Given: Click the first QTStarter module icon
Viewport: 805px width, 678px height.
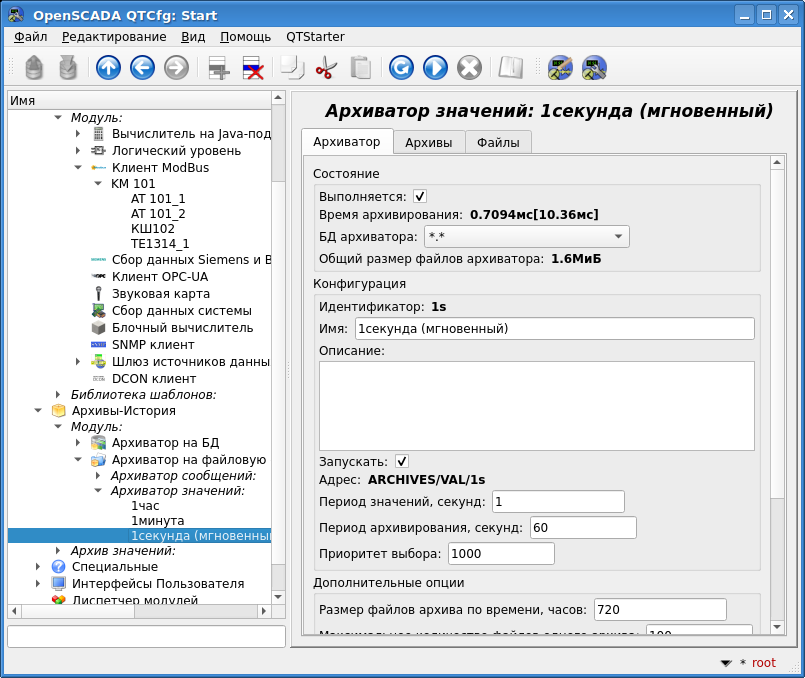Looking at the screenshot, I should [560, 68].
